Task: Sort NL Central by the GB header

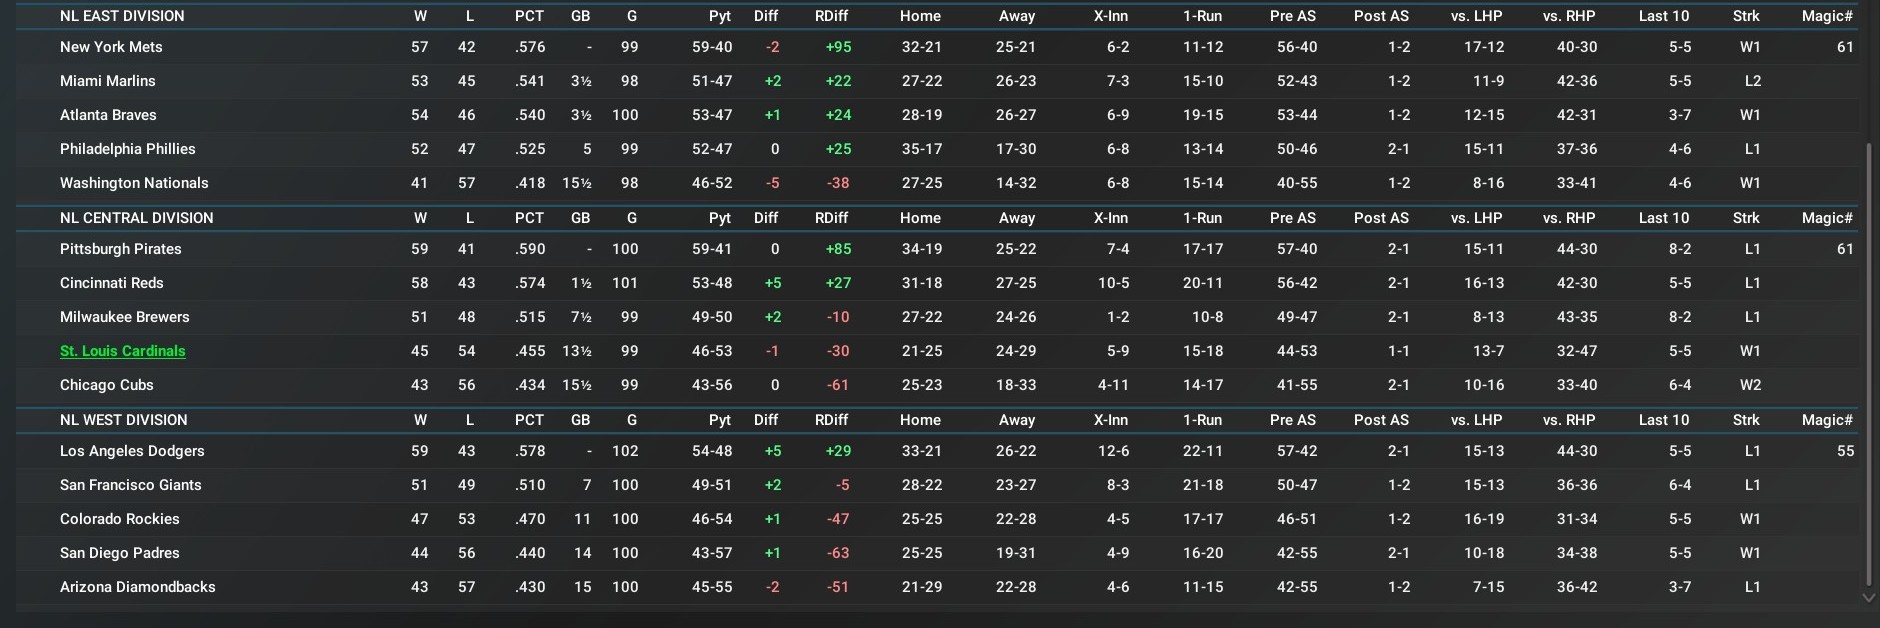Action: (580, 218)
